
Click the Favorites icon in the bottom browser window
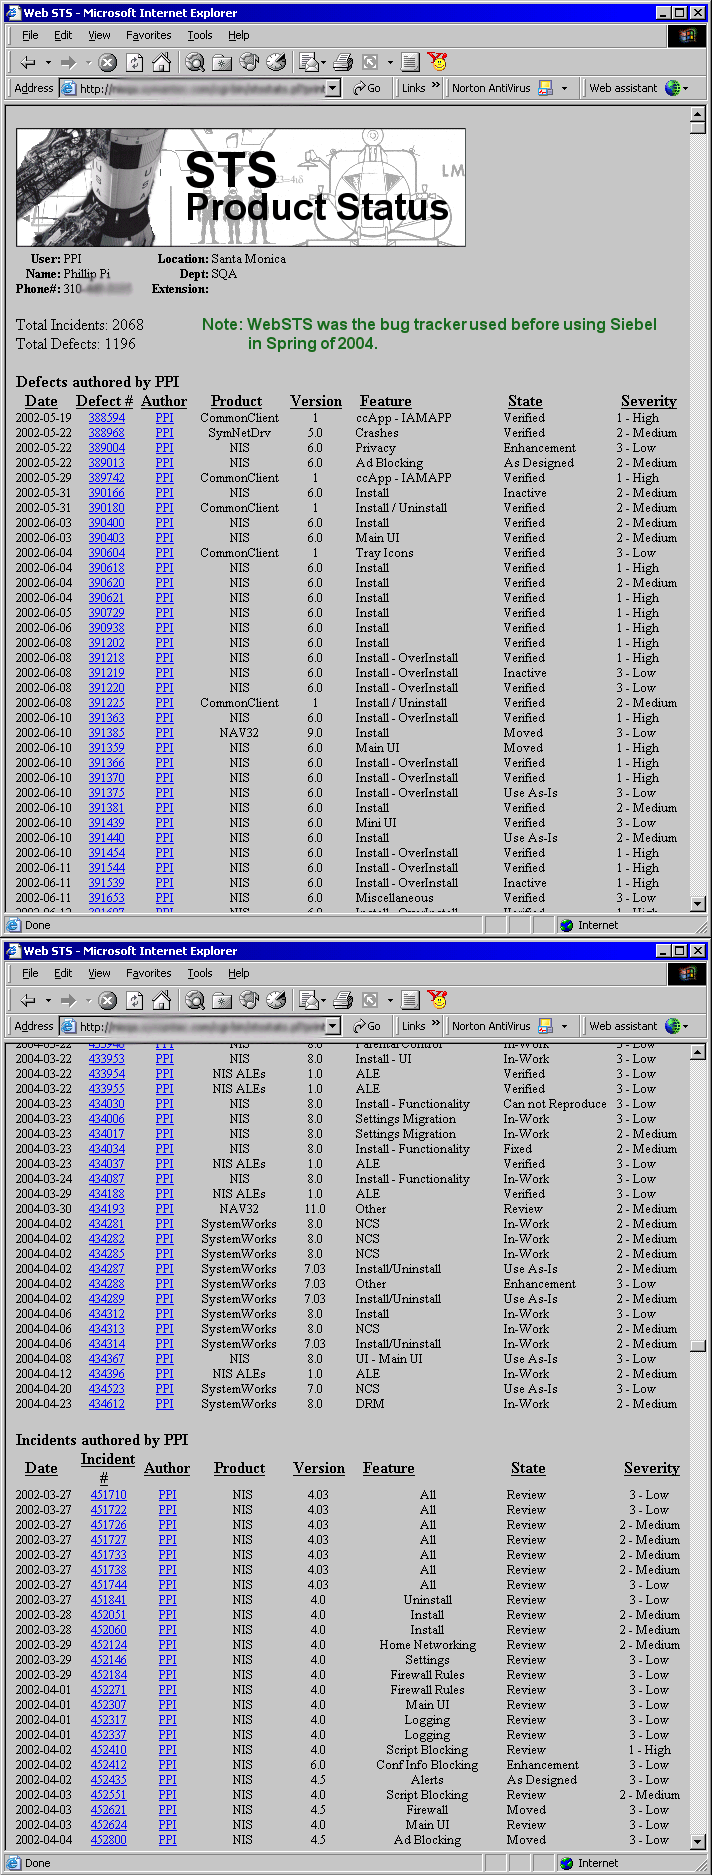pyautogui.click(x=222, y=1000)
